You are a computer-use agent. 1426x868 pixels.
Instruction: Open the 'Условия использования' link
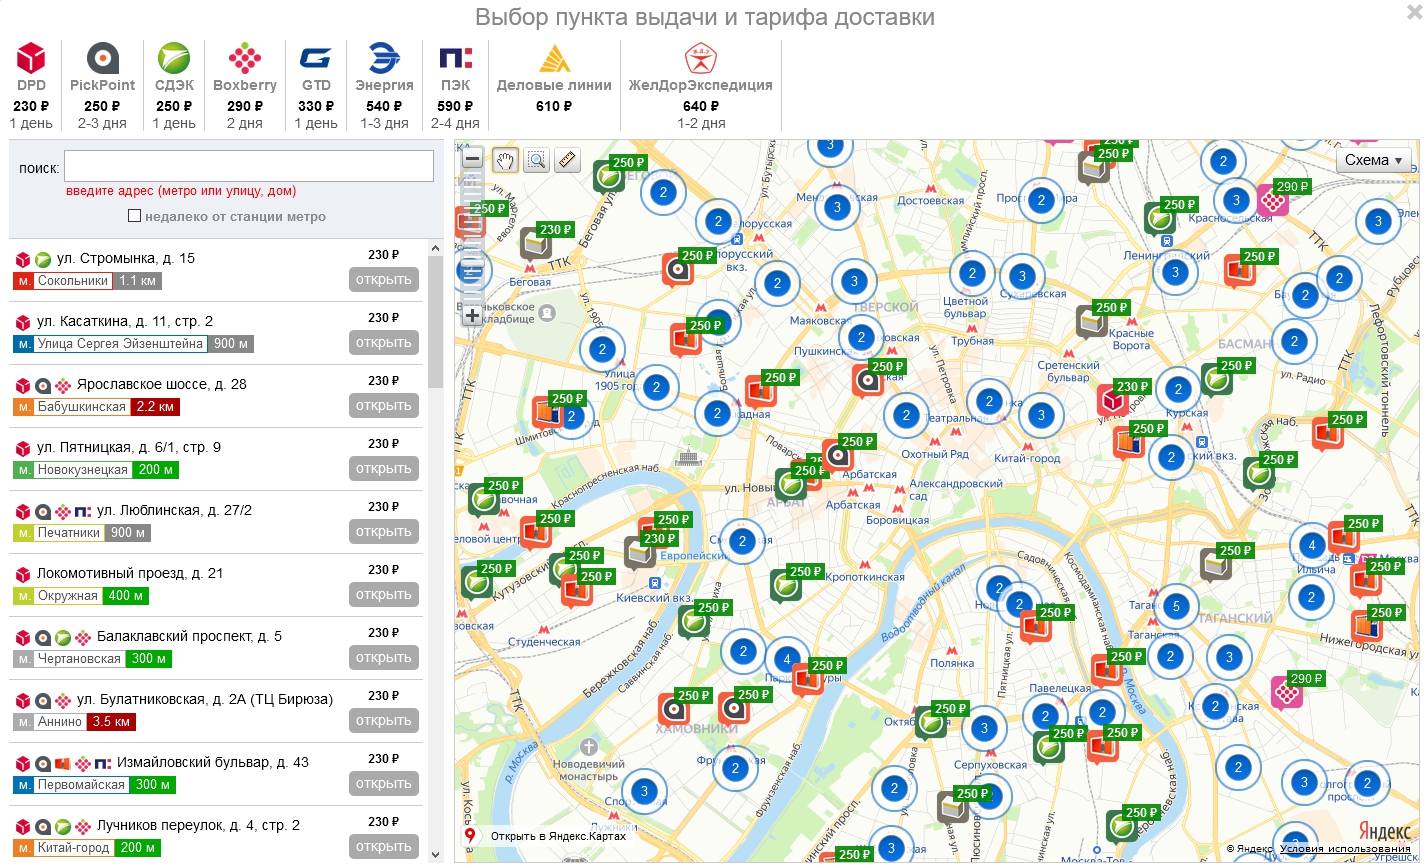tap(1345, 850)
